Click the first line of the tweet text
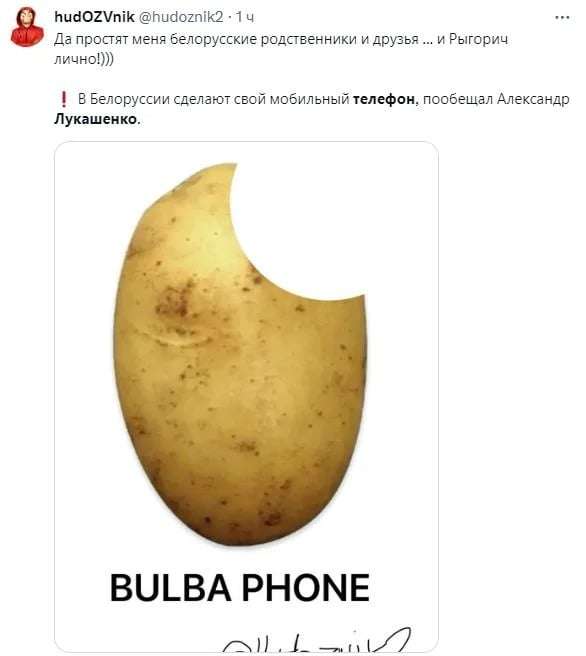The height and width of the screenshot is (656, 586). tap(281, 39)
